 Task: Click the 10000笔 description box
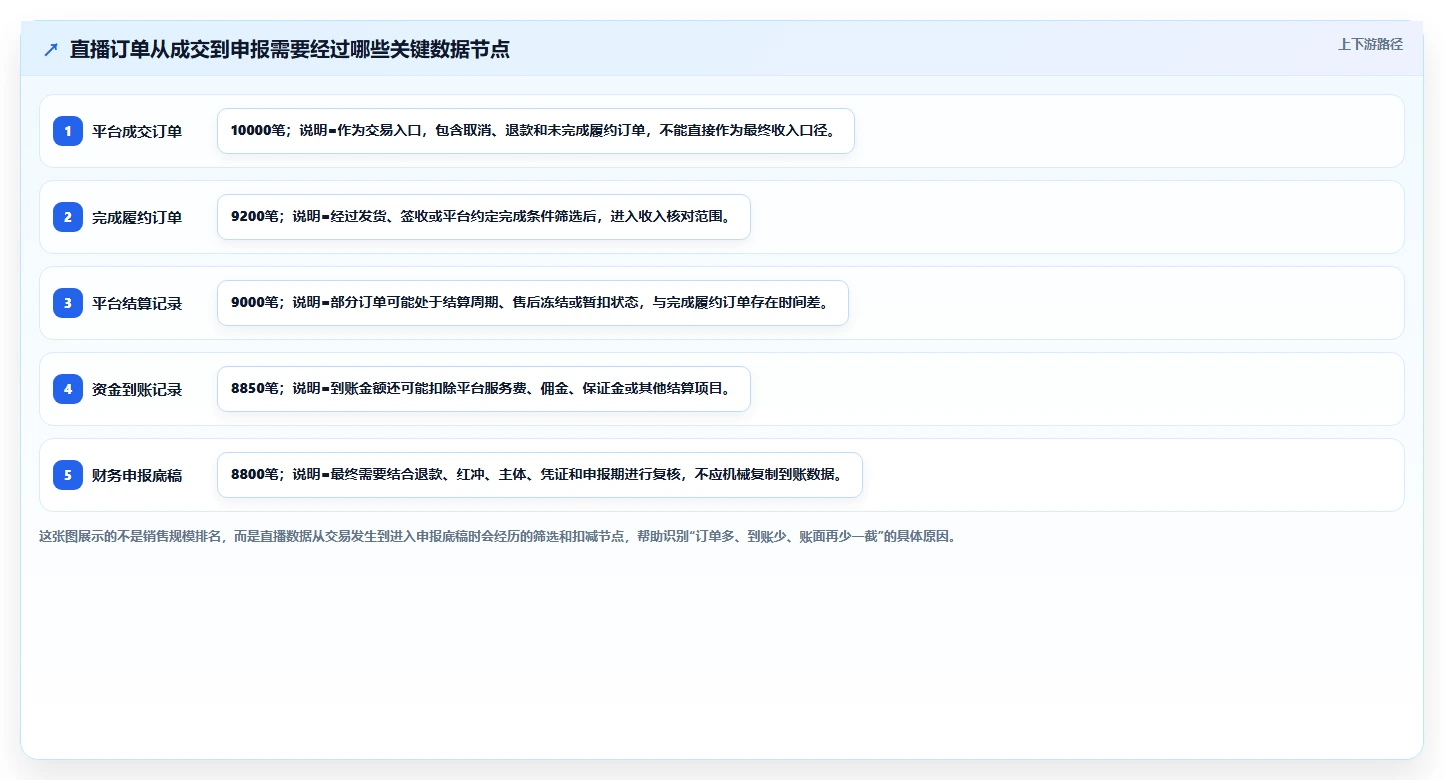(x=536, y=131)
